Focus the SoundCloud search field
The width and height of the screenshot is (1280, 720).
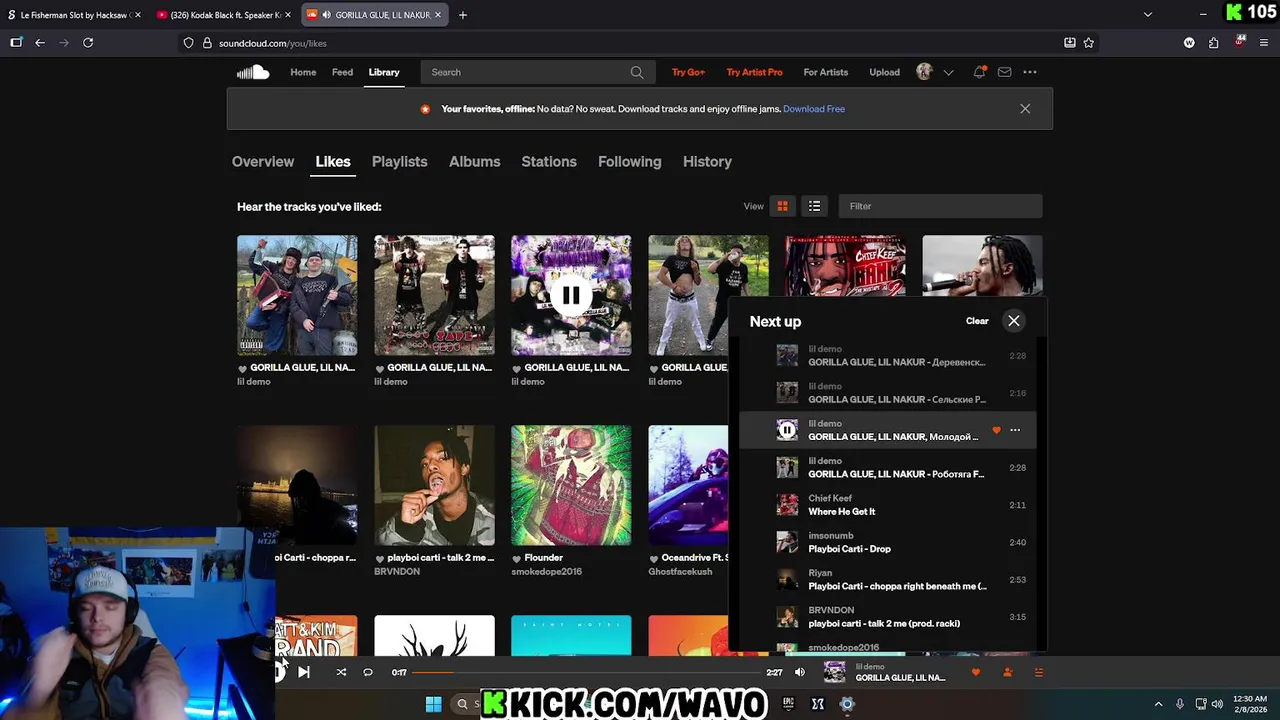pos(538,72)
